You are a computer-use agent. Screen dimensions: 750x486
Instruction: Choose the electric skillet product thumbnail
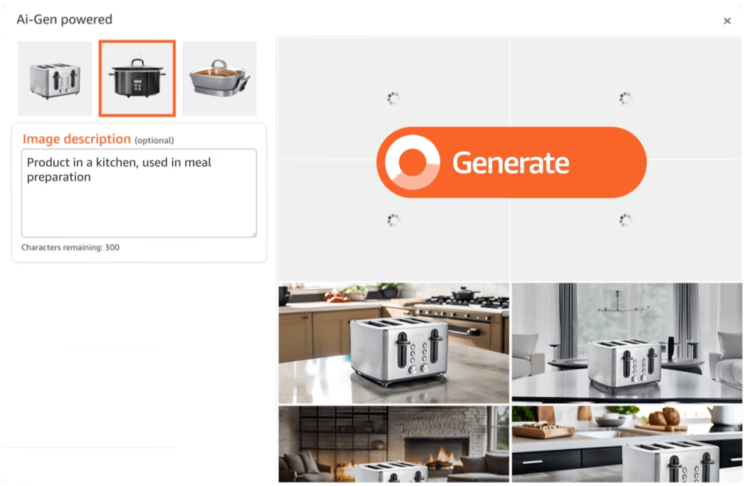click(x=220, y=78)
